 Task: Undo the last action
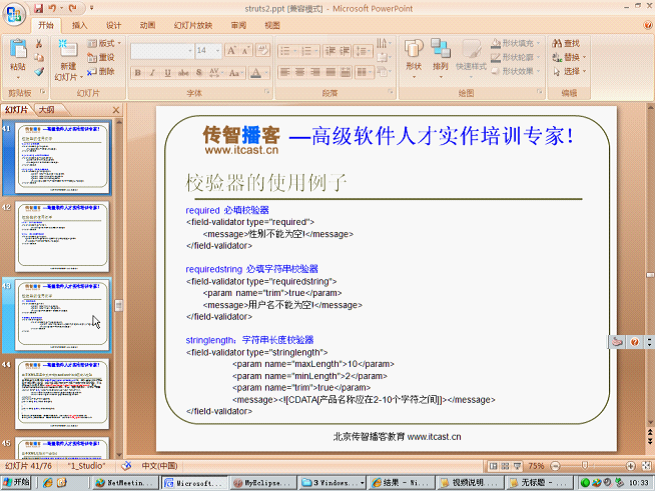click(x=52, y=8)
